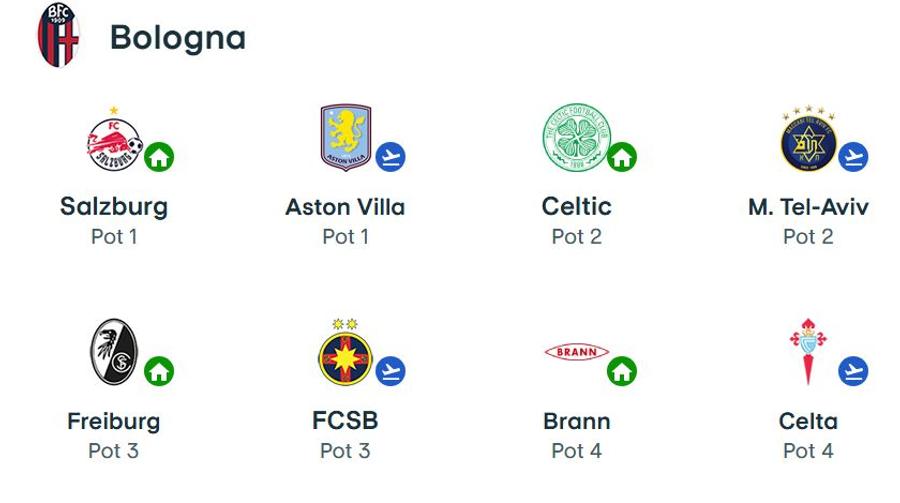Click away plane icon beside Aston Villa

pos(390,157)
